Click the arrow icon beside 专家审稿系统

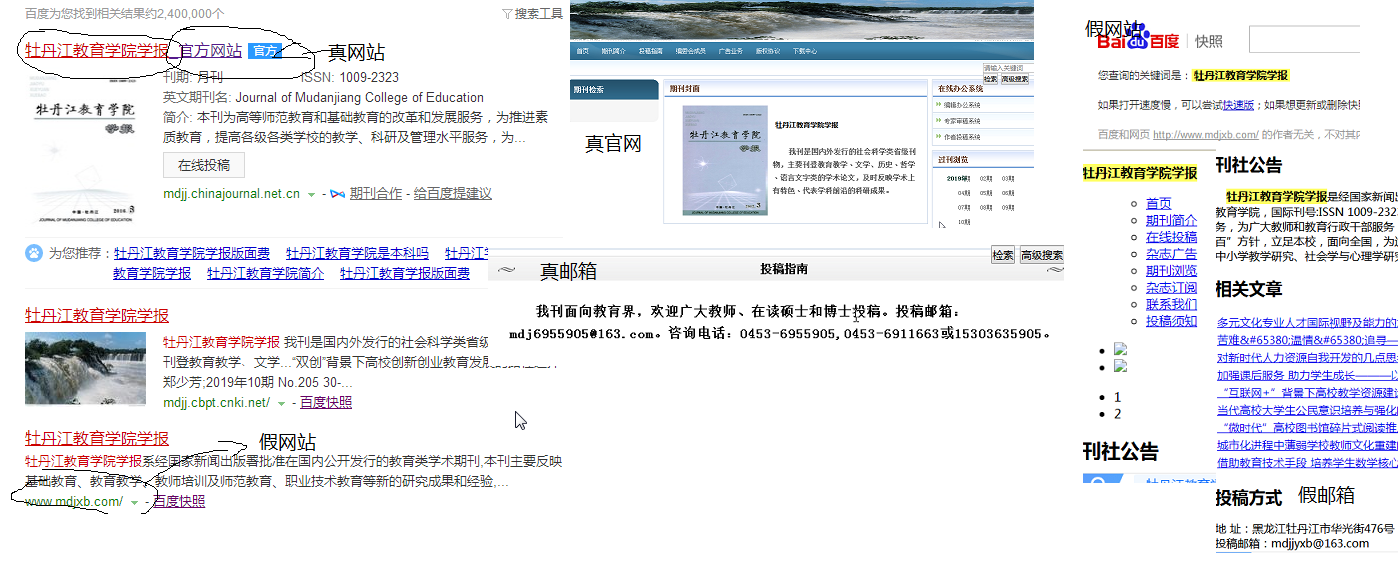point(938,120)
